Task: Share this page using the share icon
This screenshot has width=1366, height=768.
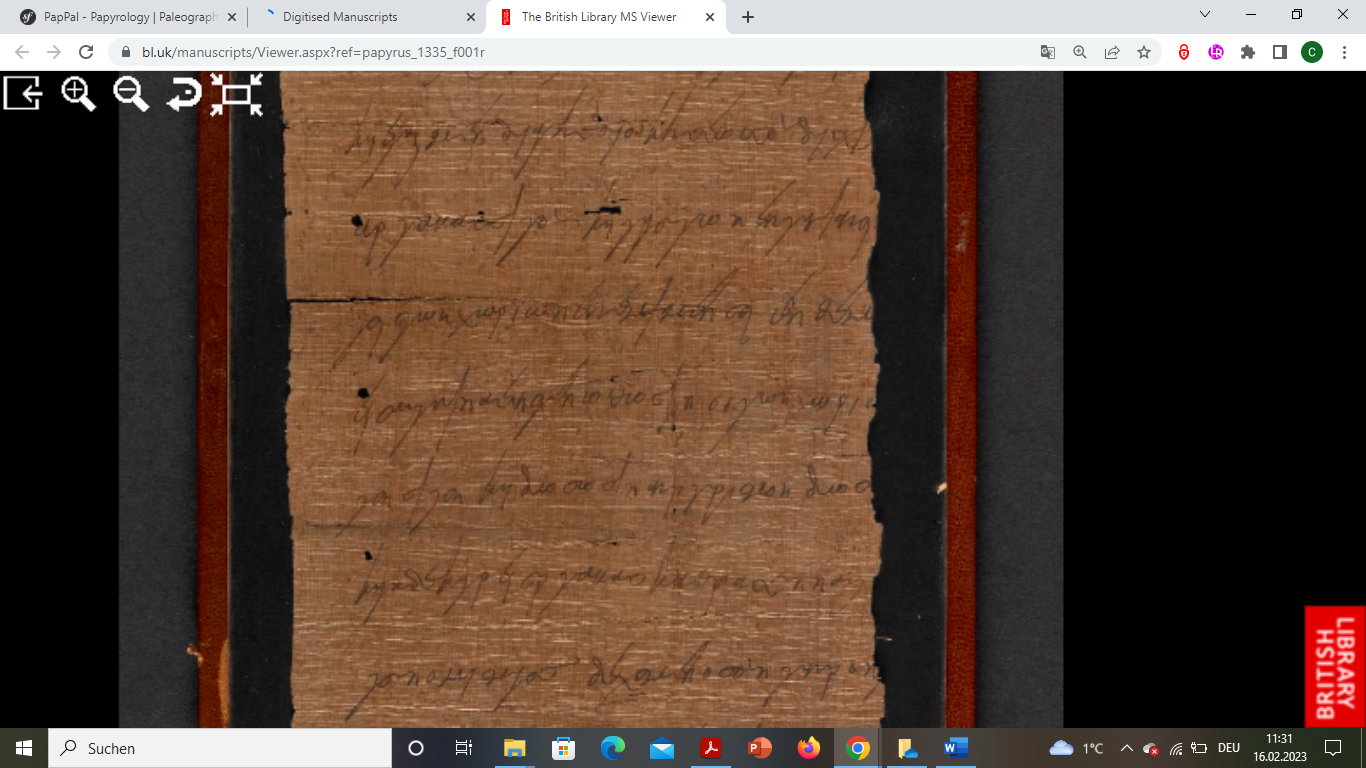Action: (1111, 52)
